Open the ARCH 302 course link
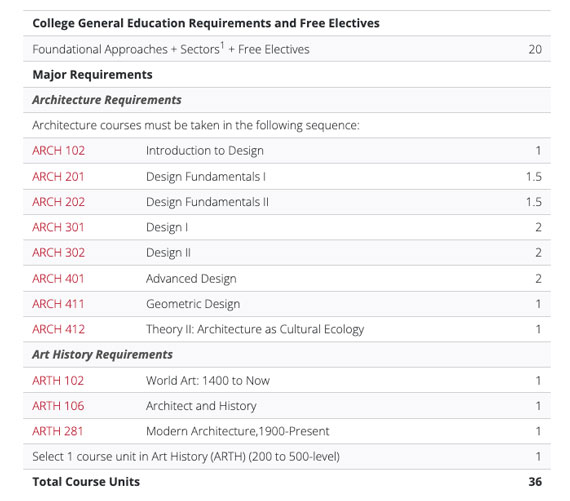570x501 pixels. click(x=59, y=253)
